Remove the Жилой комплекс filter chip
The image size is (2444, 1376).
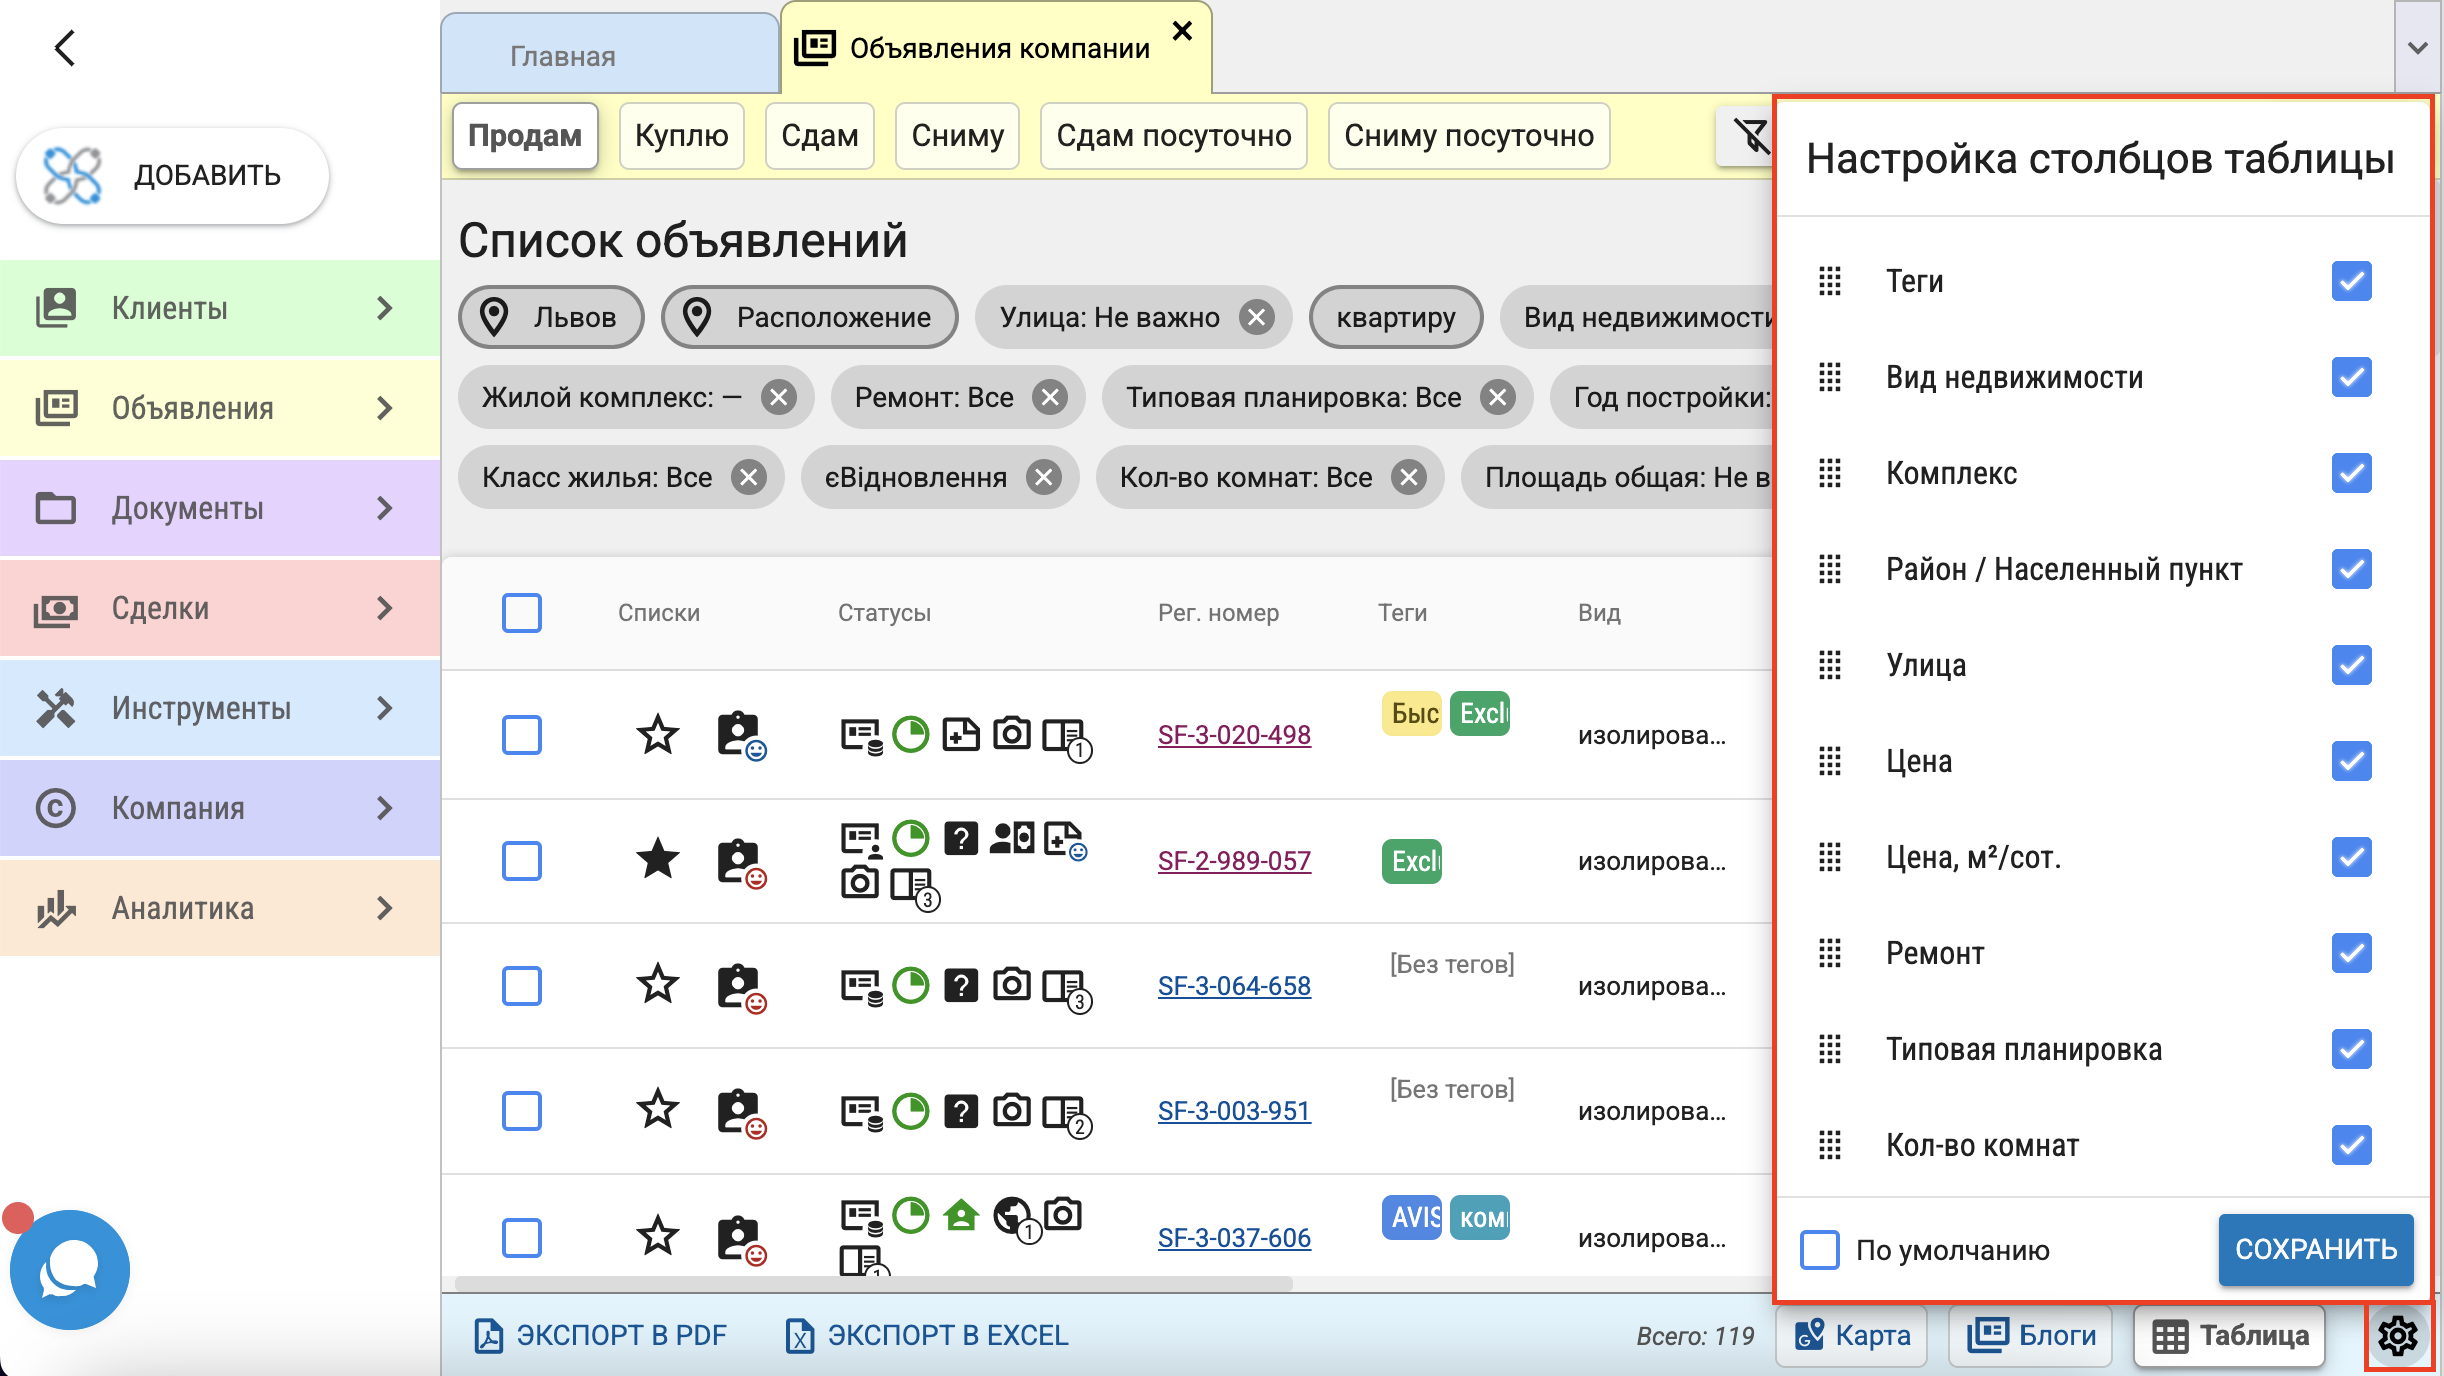coord(778,397)
